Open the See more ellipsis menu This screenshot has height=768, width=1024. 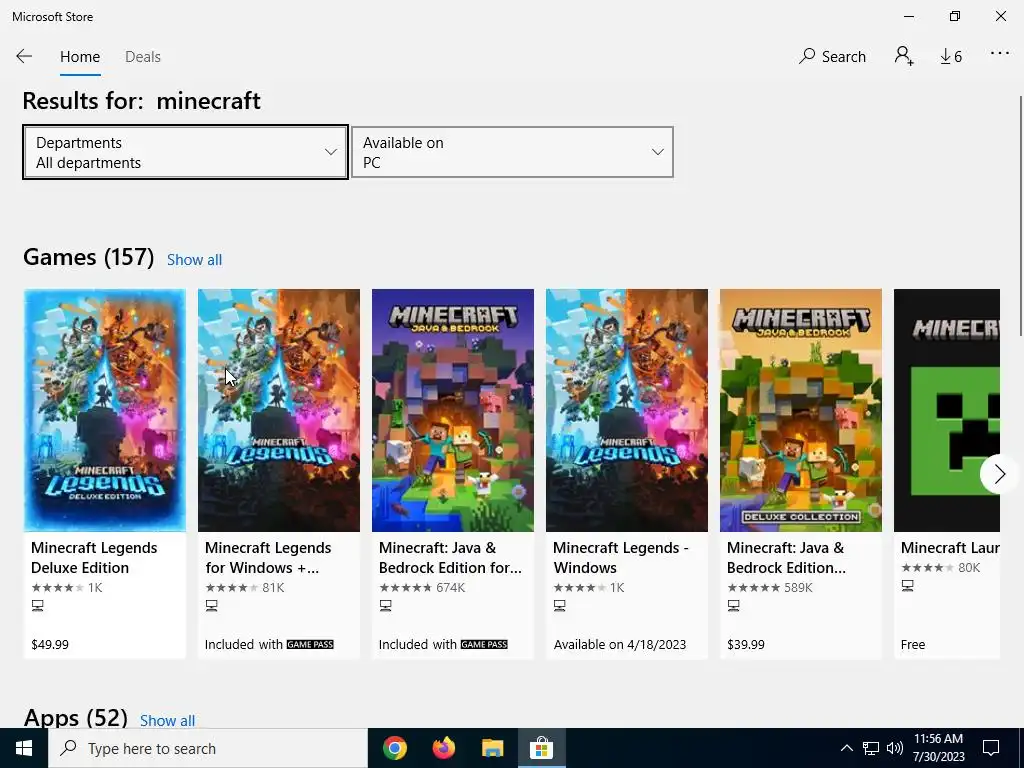(1000, 54)
